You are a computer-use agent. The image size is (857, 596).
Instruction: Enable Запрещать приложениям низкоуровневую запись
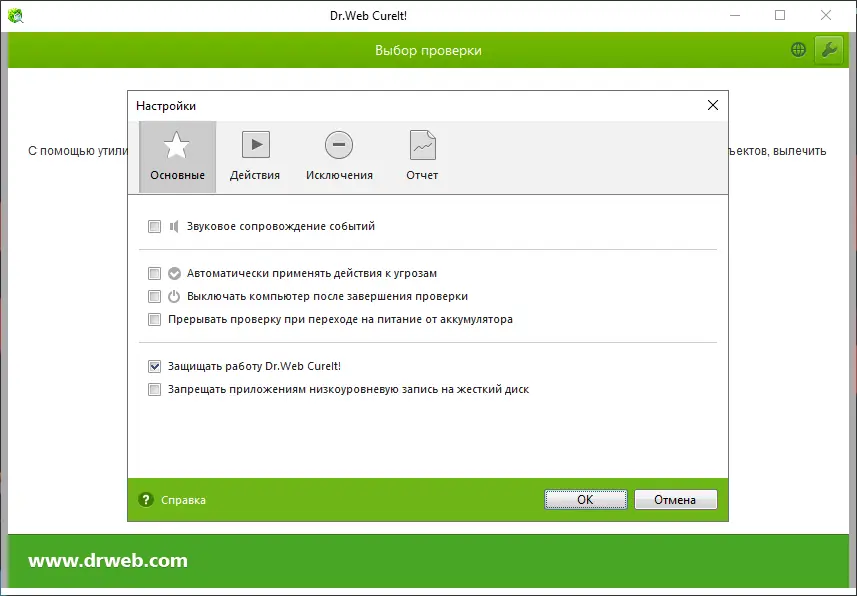(x=155, y=389)
